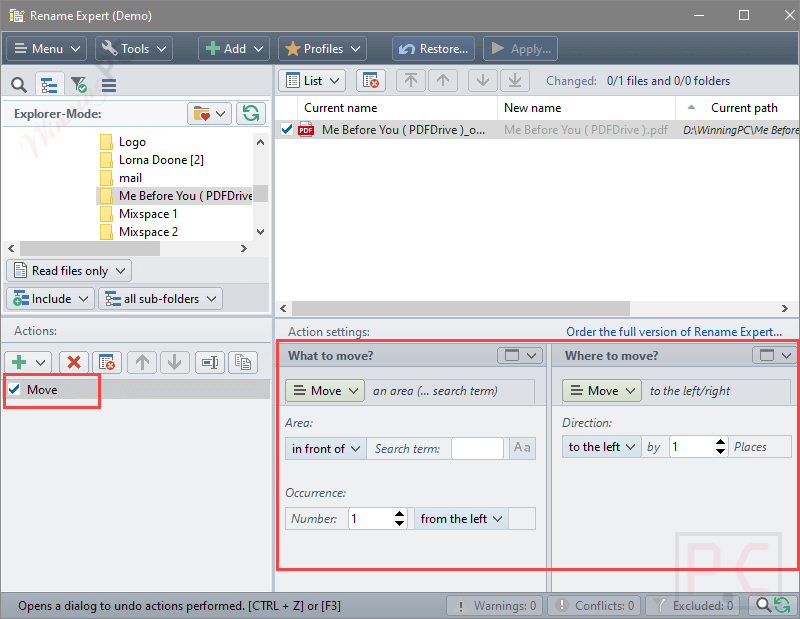Expand the 'to the left' direction dropdown
This screenshot has width=800, height=619.
tap(602, 447)
